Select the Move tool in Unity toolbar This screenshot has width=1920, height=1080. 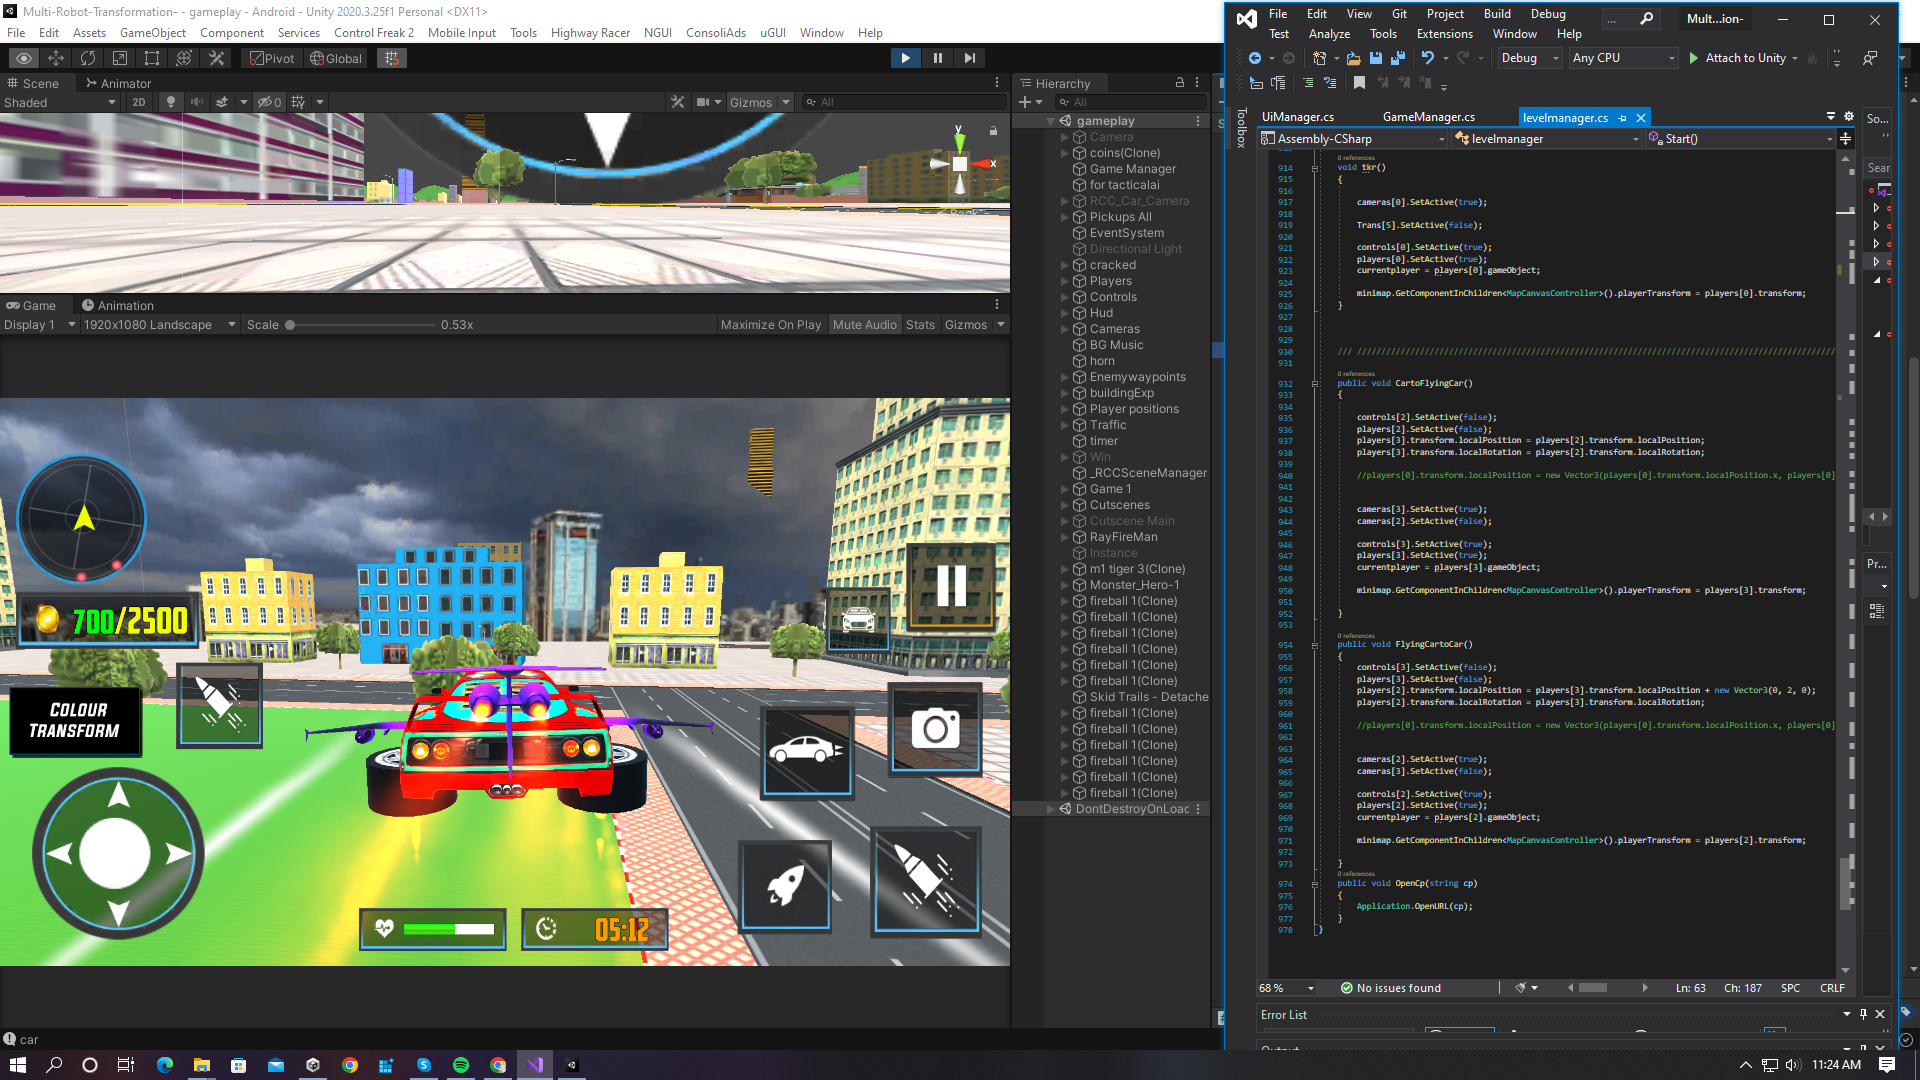56,58
